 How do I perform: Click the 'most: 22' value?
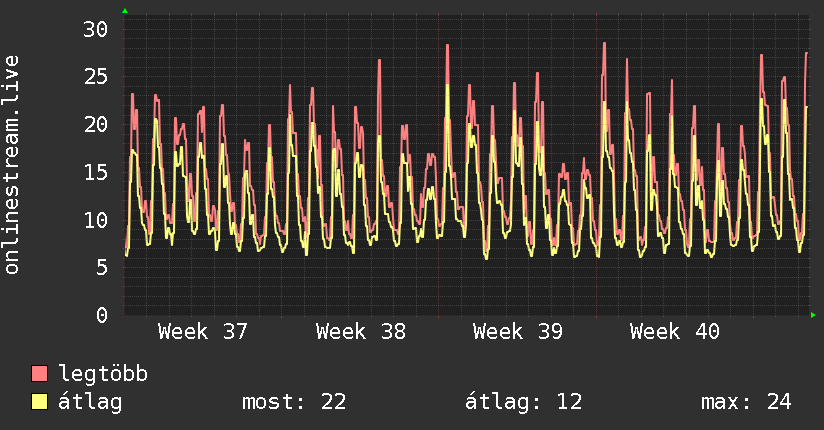[x=294, y=402]
